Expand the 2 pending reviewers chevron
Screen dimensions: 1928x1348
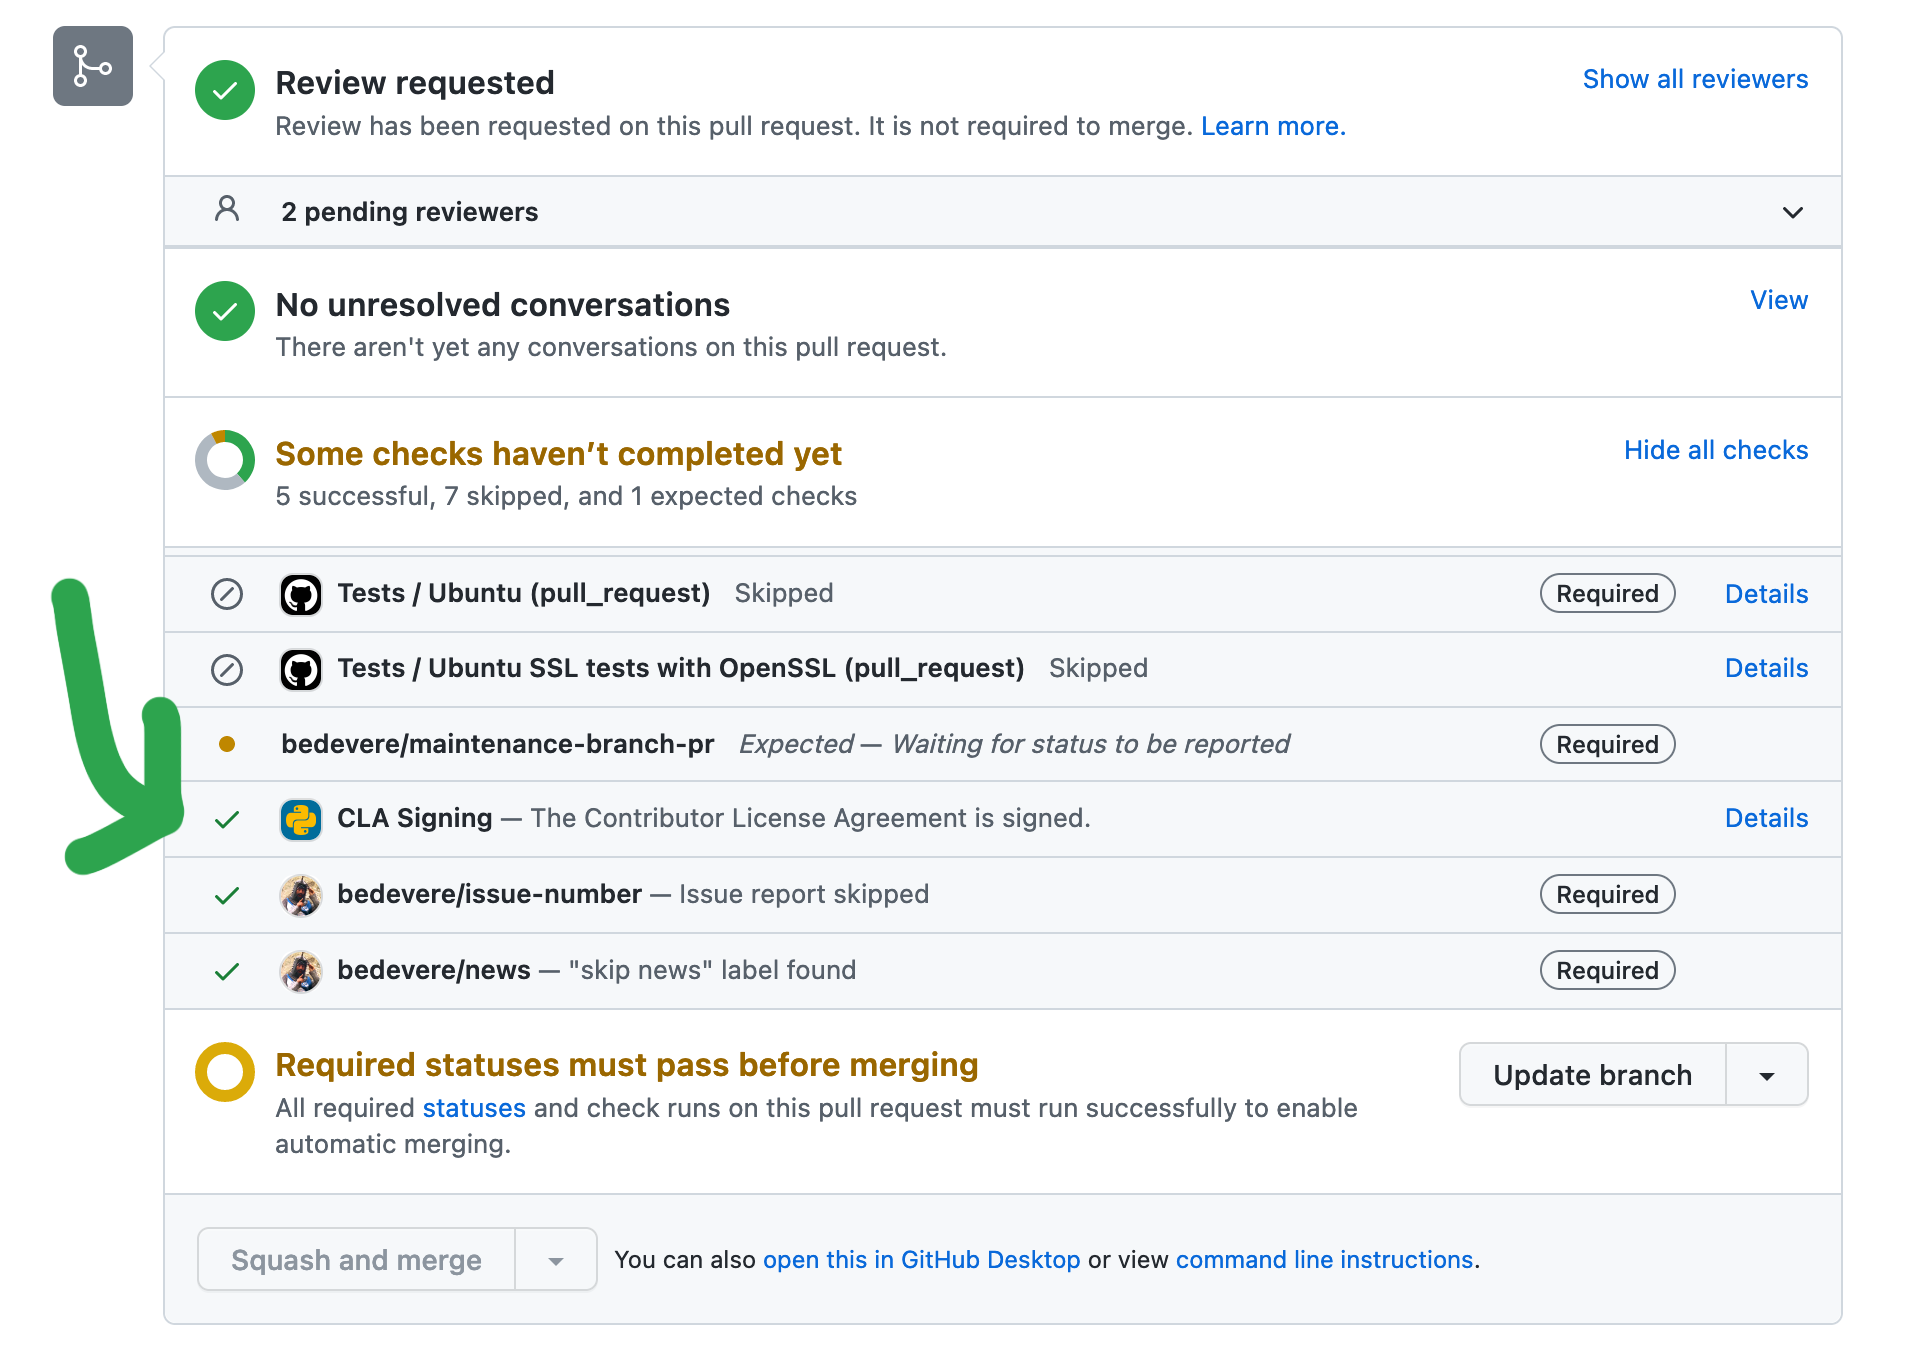[1792, 212]
